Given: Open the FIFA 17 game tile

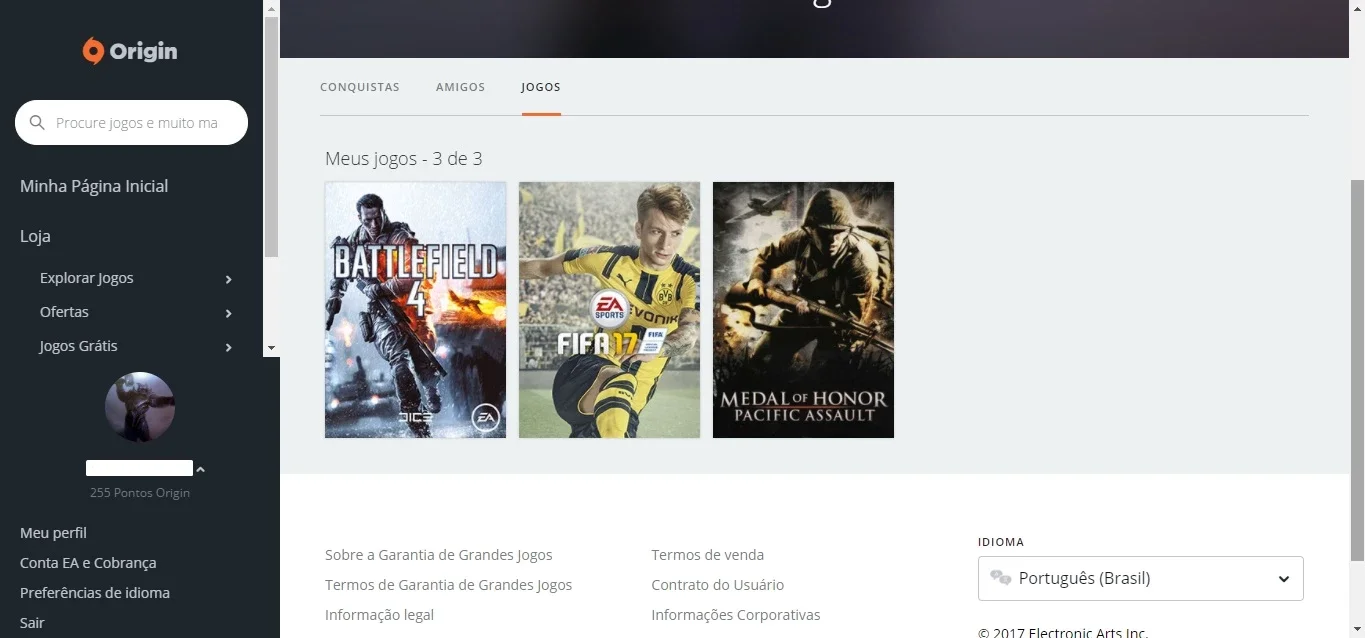Looking at the screenshot, I should (x=609, y=310).
